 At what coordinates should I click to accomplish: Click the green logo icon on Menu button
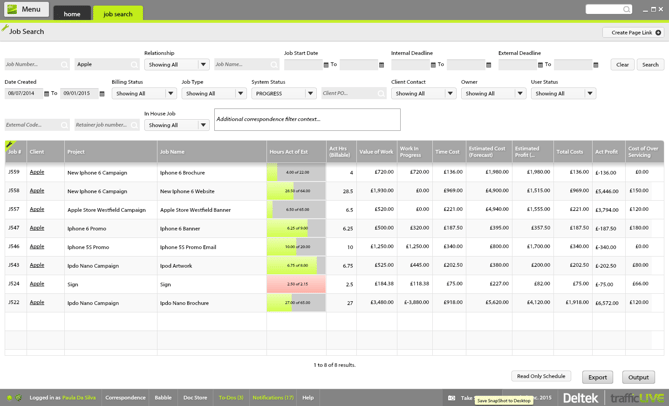coord(12,9)
